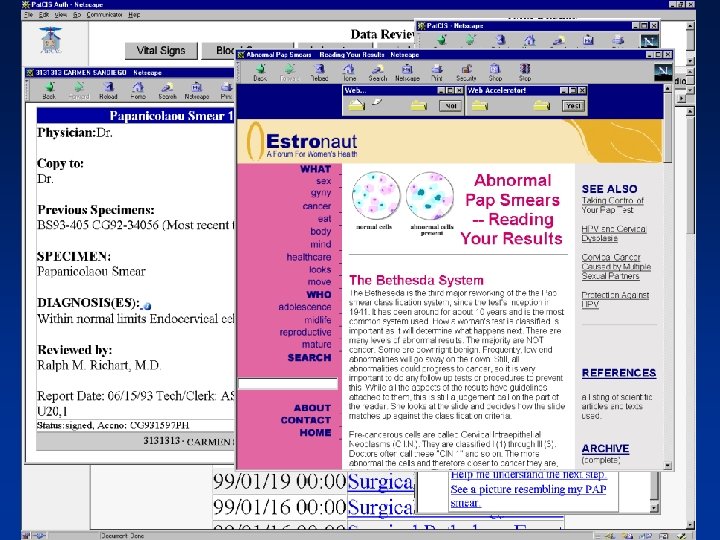Screen dimensions: 720x540
Task: Click HOME in Estronaut sidebar
Action: [315, 433]
